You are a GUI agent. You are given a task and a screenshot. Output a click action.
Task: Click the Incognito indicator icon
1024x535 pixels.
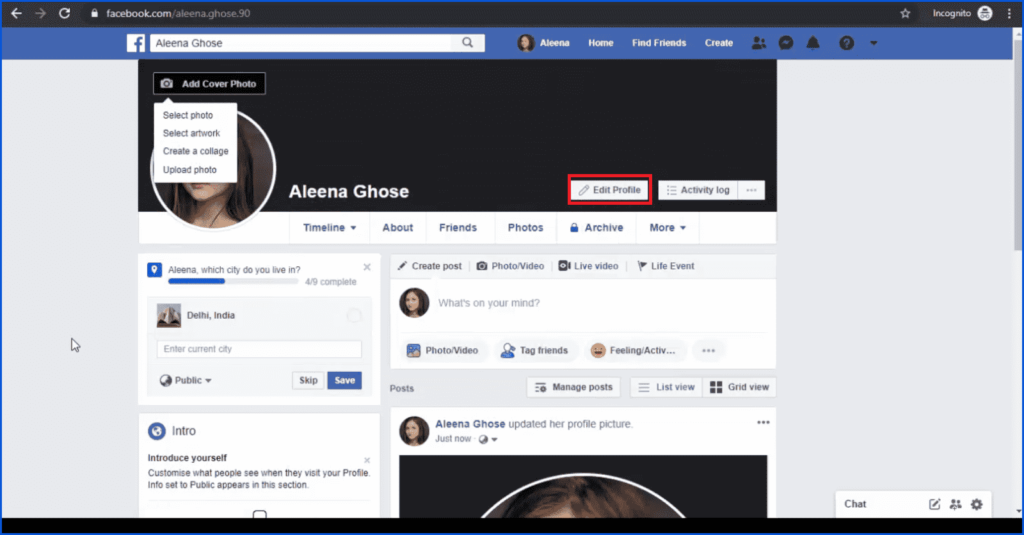tap(985, 13)
